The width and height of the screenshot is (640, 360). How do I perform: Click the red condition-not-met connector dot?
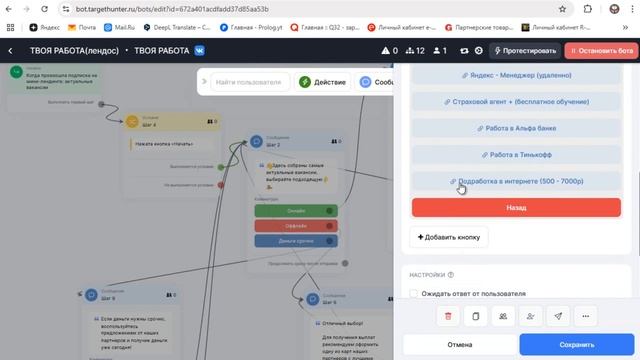click(x=221, y=185)
